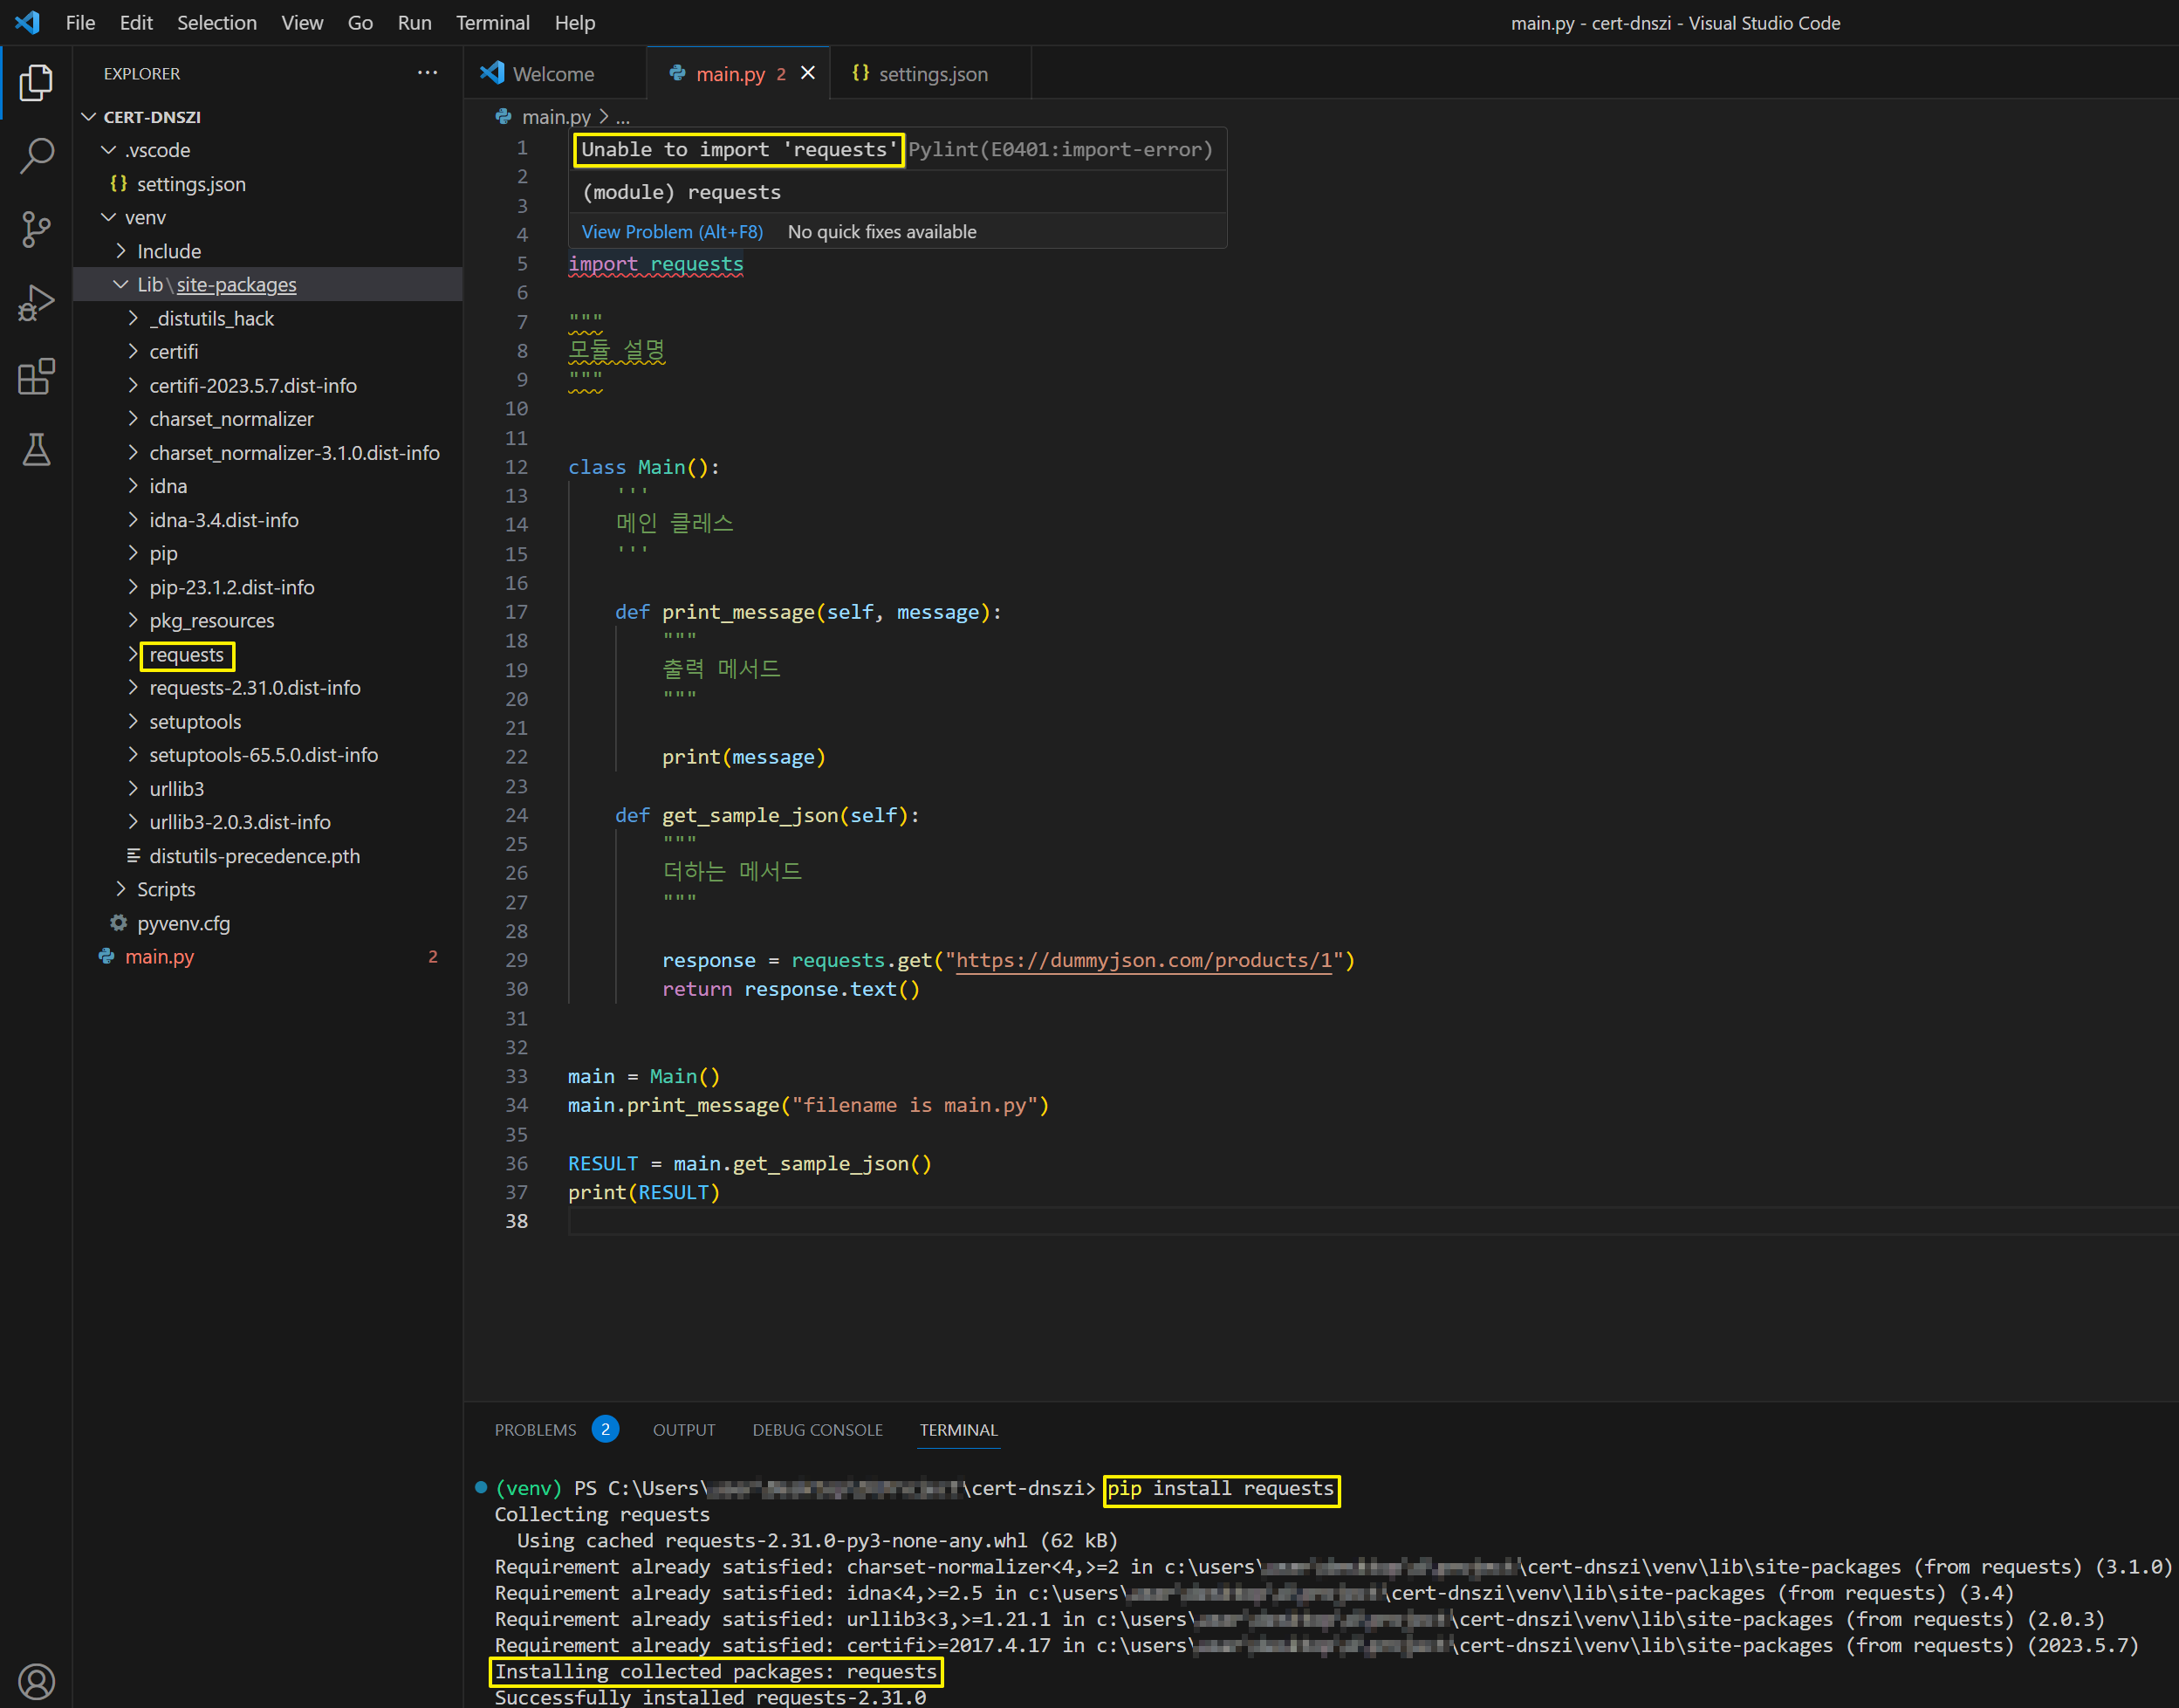Expand the Scripts folder
The image size is (2179, 1708).
point(165,889)
